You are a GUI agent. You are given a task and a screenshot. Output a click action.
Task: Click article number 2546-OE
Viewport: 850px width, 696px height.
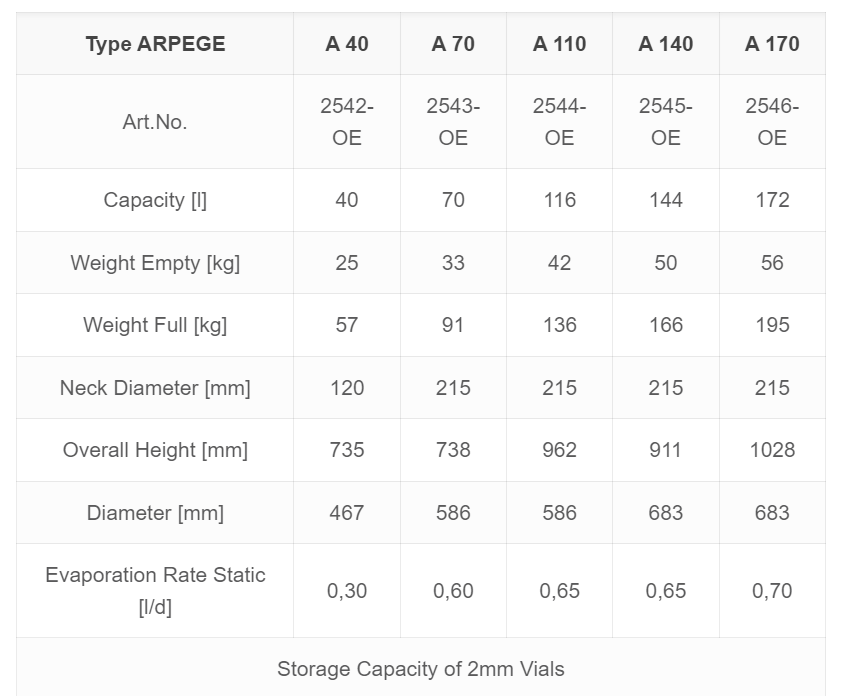772,121
